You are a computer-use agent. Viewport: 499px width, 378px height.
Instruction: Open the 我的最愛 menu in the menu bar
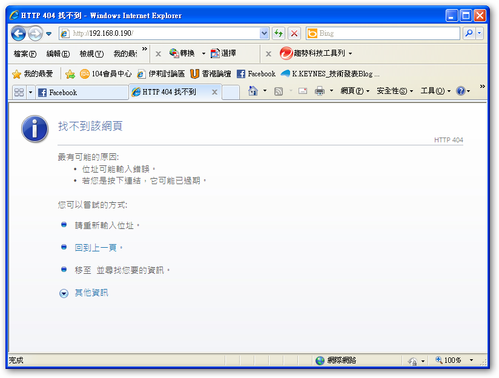125,53
